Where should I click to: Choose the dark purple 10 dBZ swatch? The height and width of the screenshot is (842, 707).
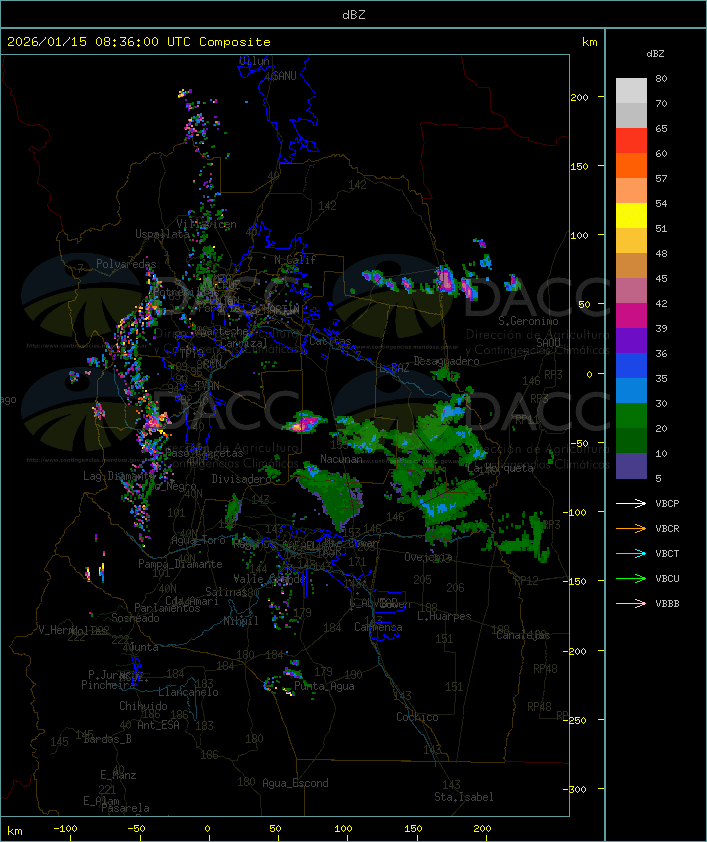[631, 466]
